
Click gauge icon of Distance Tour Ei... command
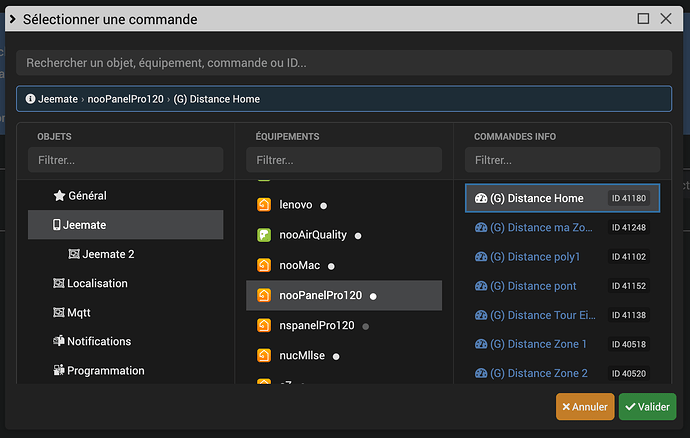click(481, 315)
